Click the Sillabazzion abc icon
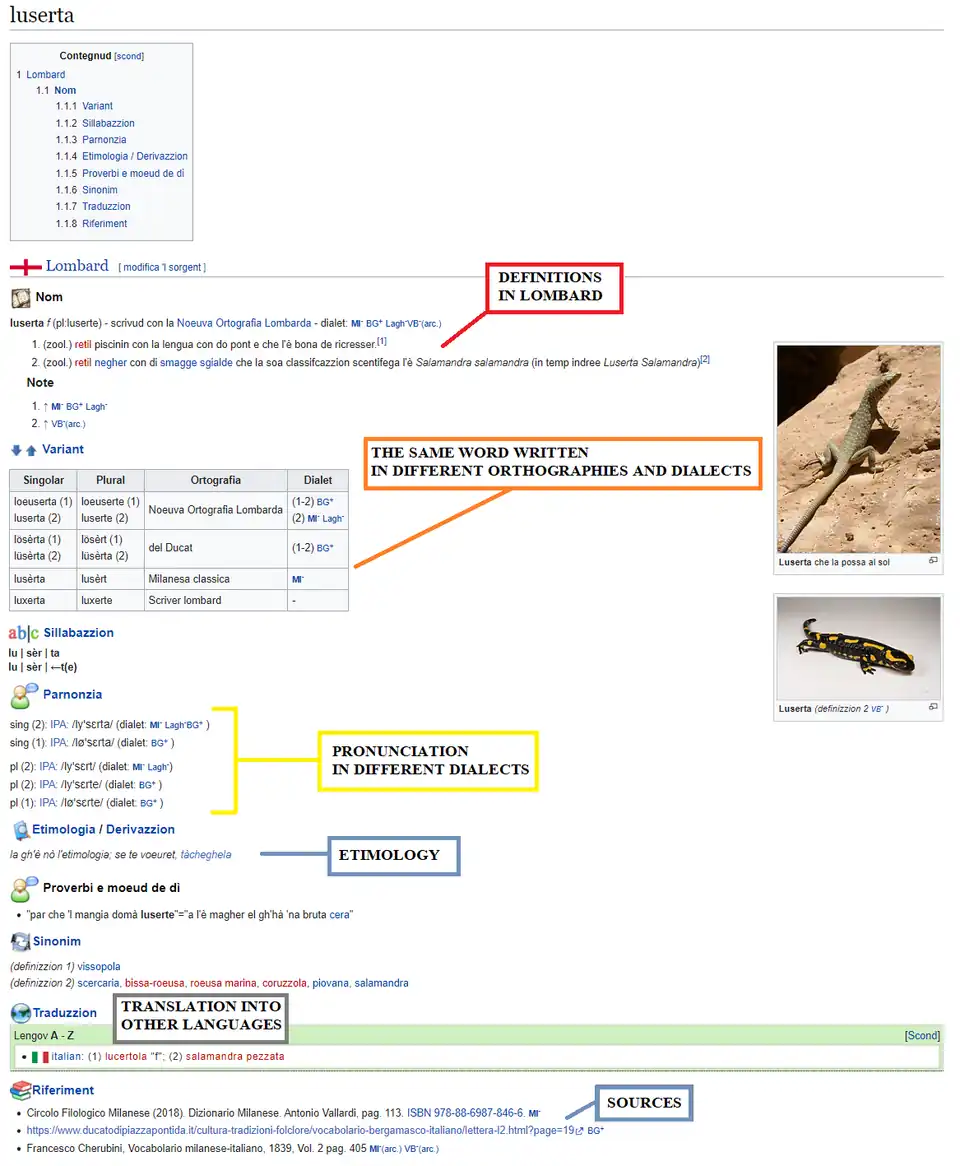This screenshot has height=1166, width=960. point(23,633)
